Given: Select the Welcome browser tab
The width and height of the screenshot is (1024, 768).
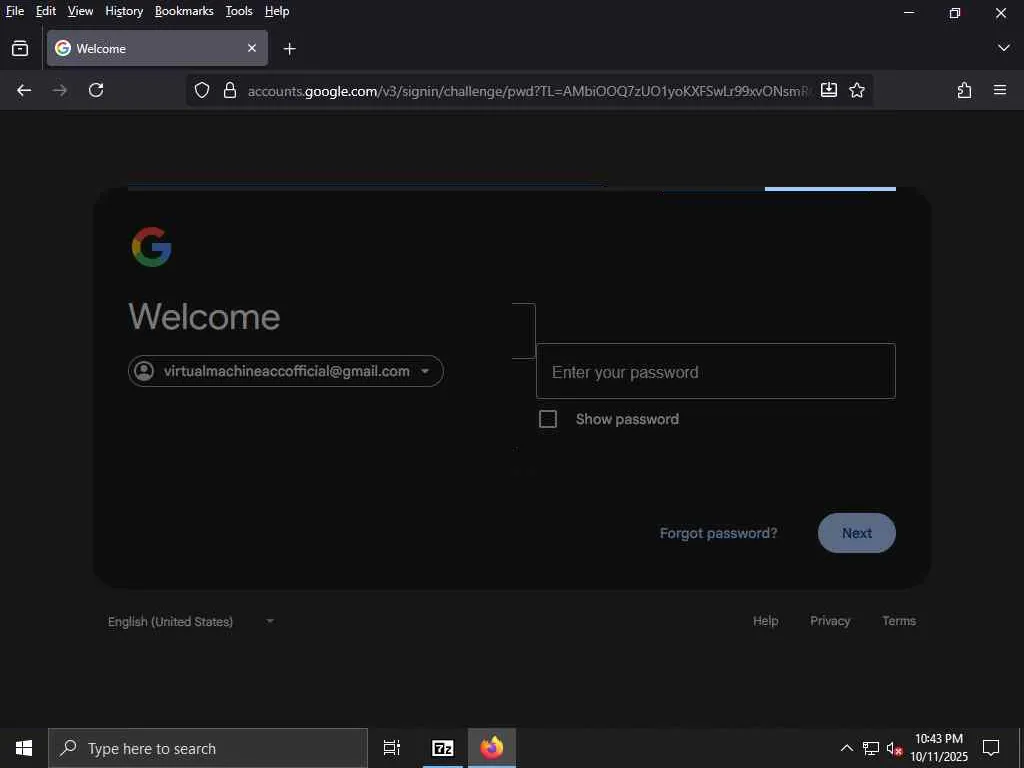Looking at the screenshot, I should click(x=157, y=48).
